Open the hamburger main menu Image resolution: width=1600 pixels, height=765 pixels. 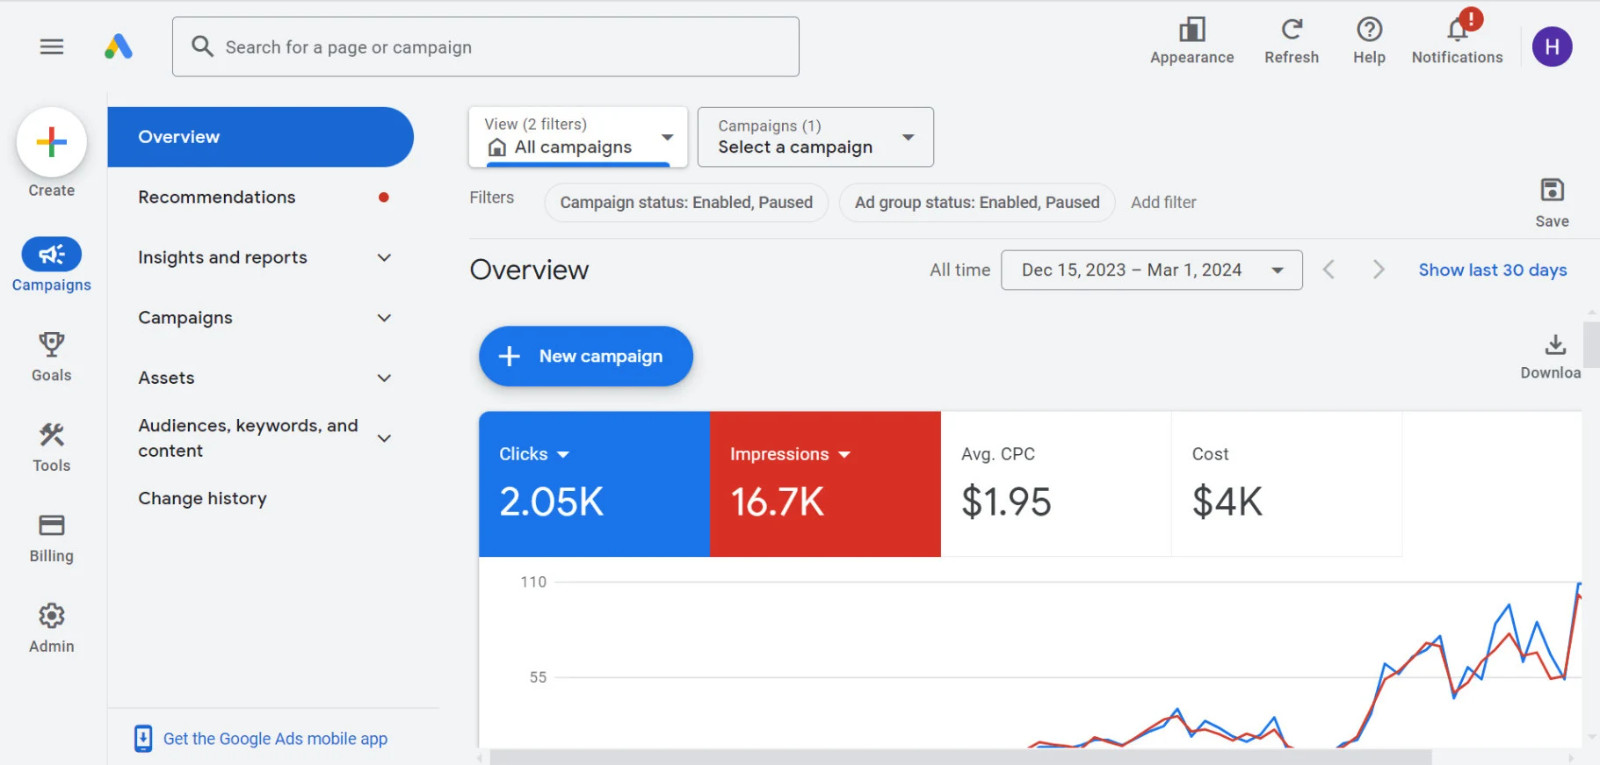pyautogui.click(x=52, y=47)
